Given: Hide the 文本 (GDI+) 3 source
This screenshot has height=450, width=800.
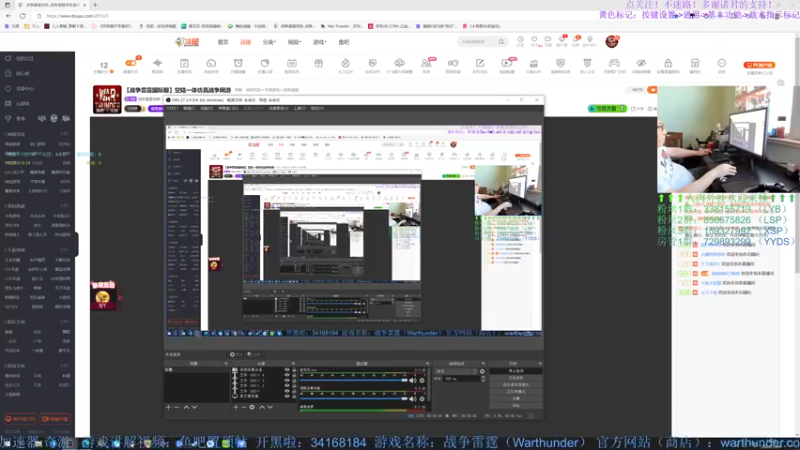Looking at the screenshot, I should (287, 380).
